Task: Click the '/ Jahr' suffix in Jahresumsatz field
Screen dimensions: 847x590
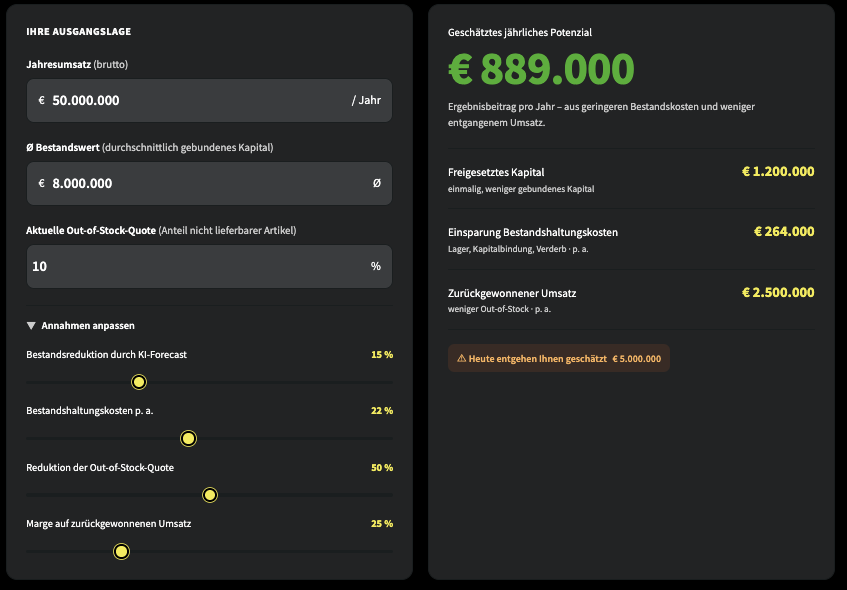Action: point(366,100)
